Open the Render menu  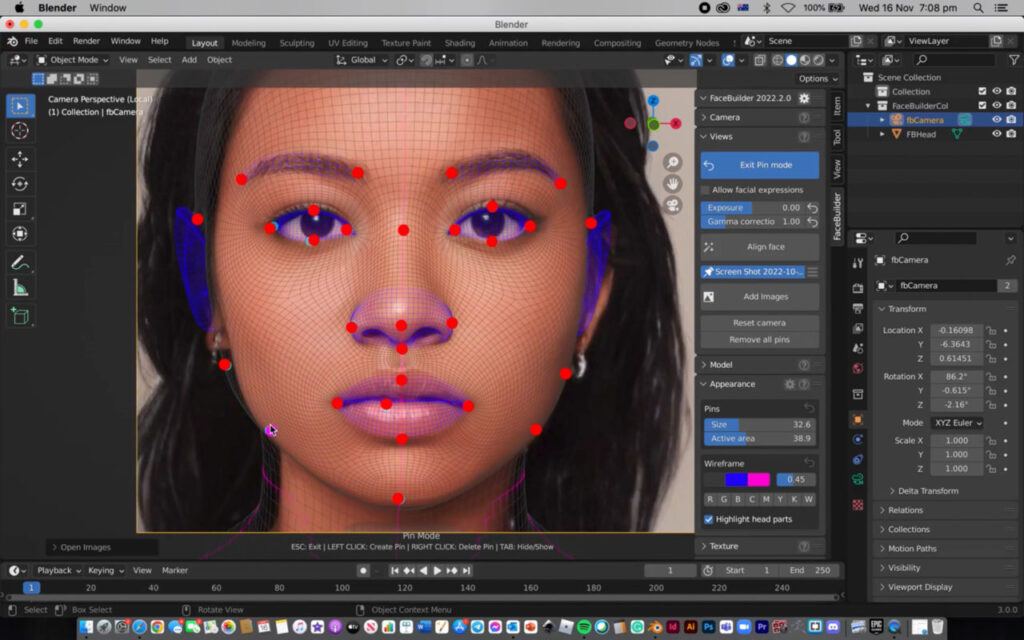tap(86, 42)
